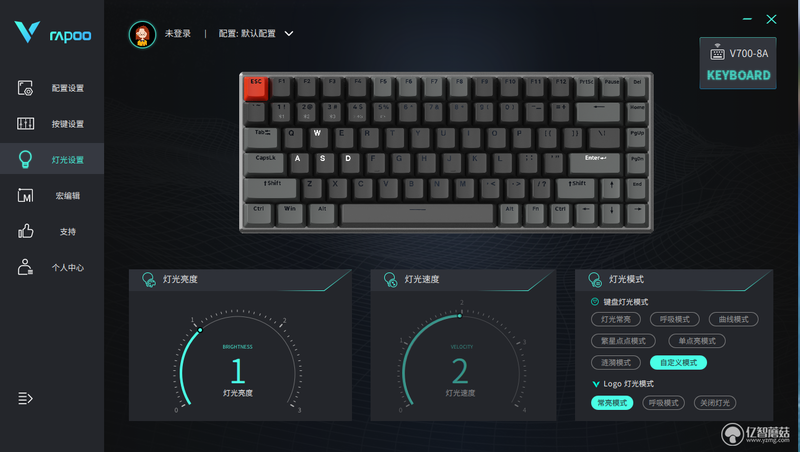Click the 按键设置 key settings icon
This screenshot has height=452, width=800.
(25, 123)
